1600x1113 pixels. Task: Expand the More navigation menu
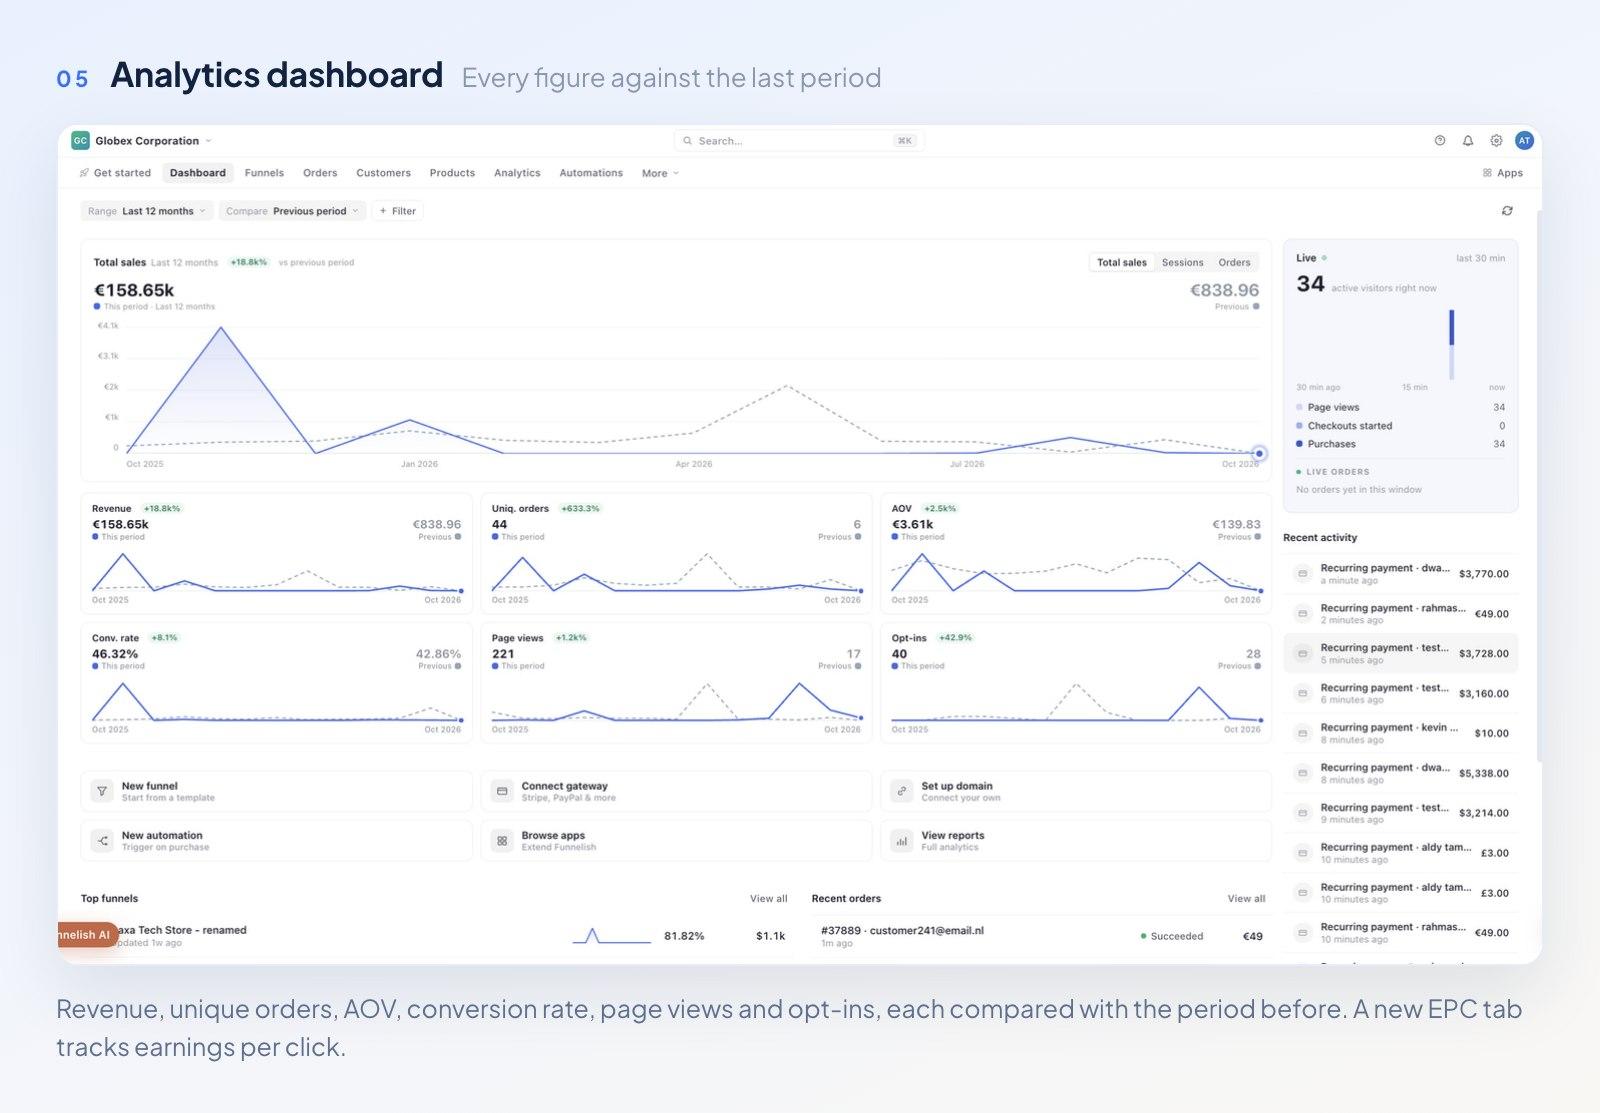[660, 173]
